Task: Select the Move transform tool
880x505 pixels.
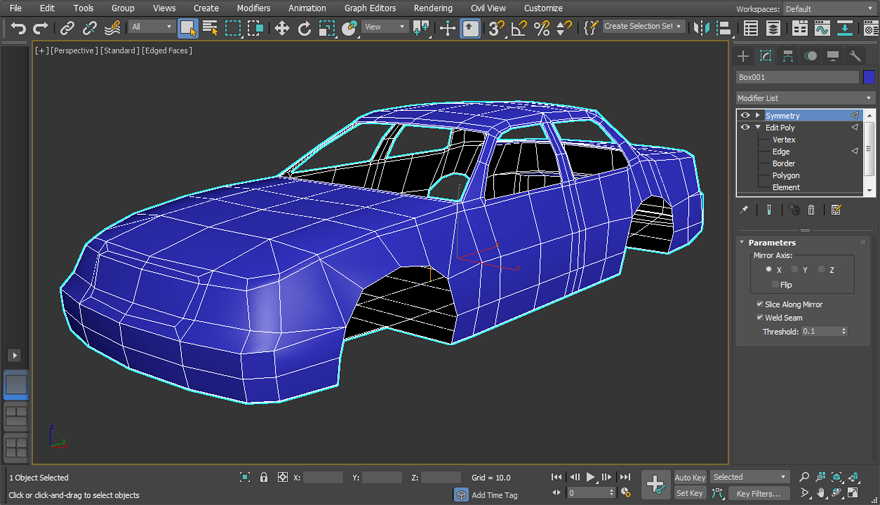Action: [282, 28]
